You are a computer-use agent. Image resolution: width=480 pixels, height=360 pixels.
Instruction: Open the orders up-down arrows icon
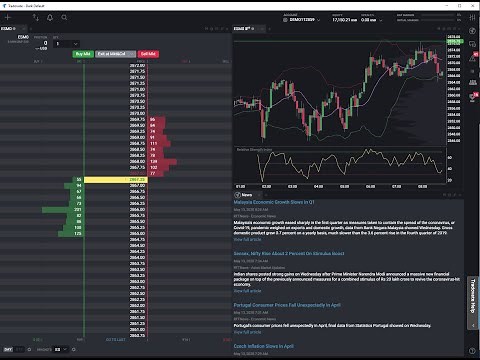click(x=36, y=17)
